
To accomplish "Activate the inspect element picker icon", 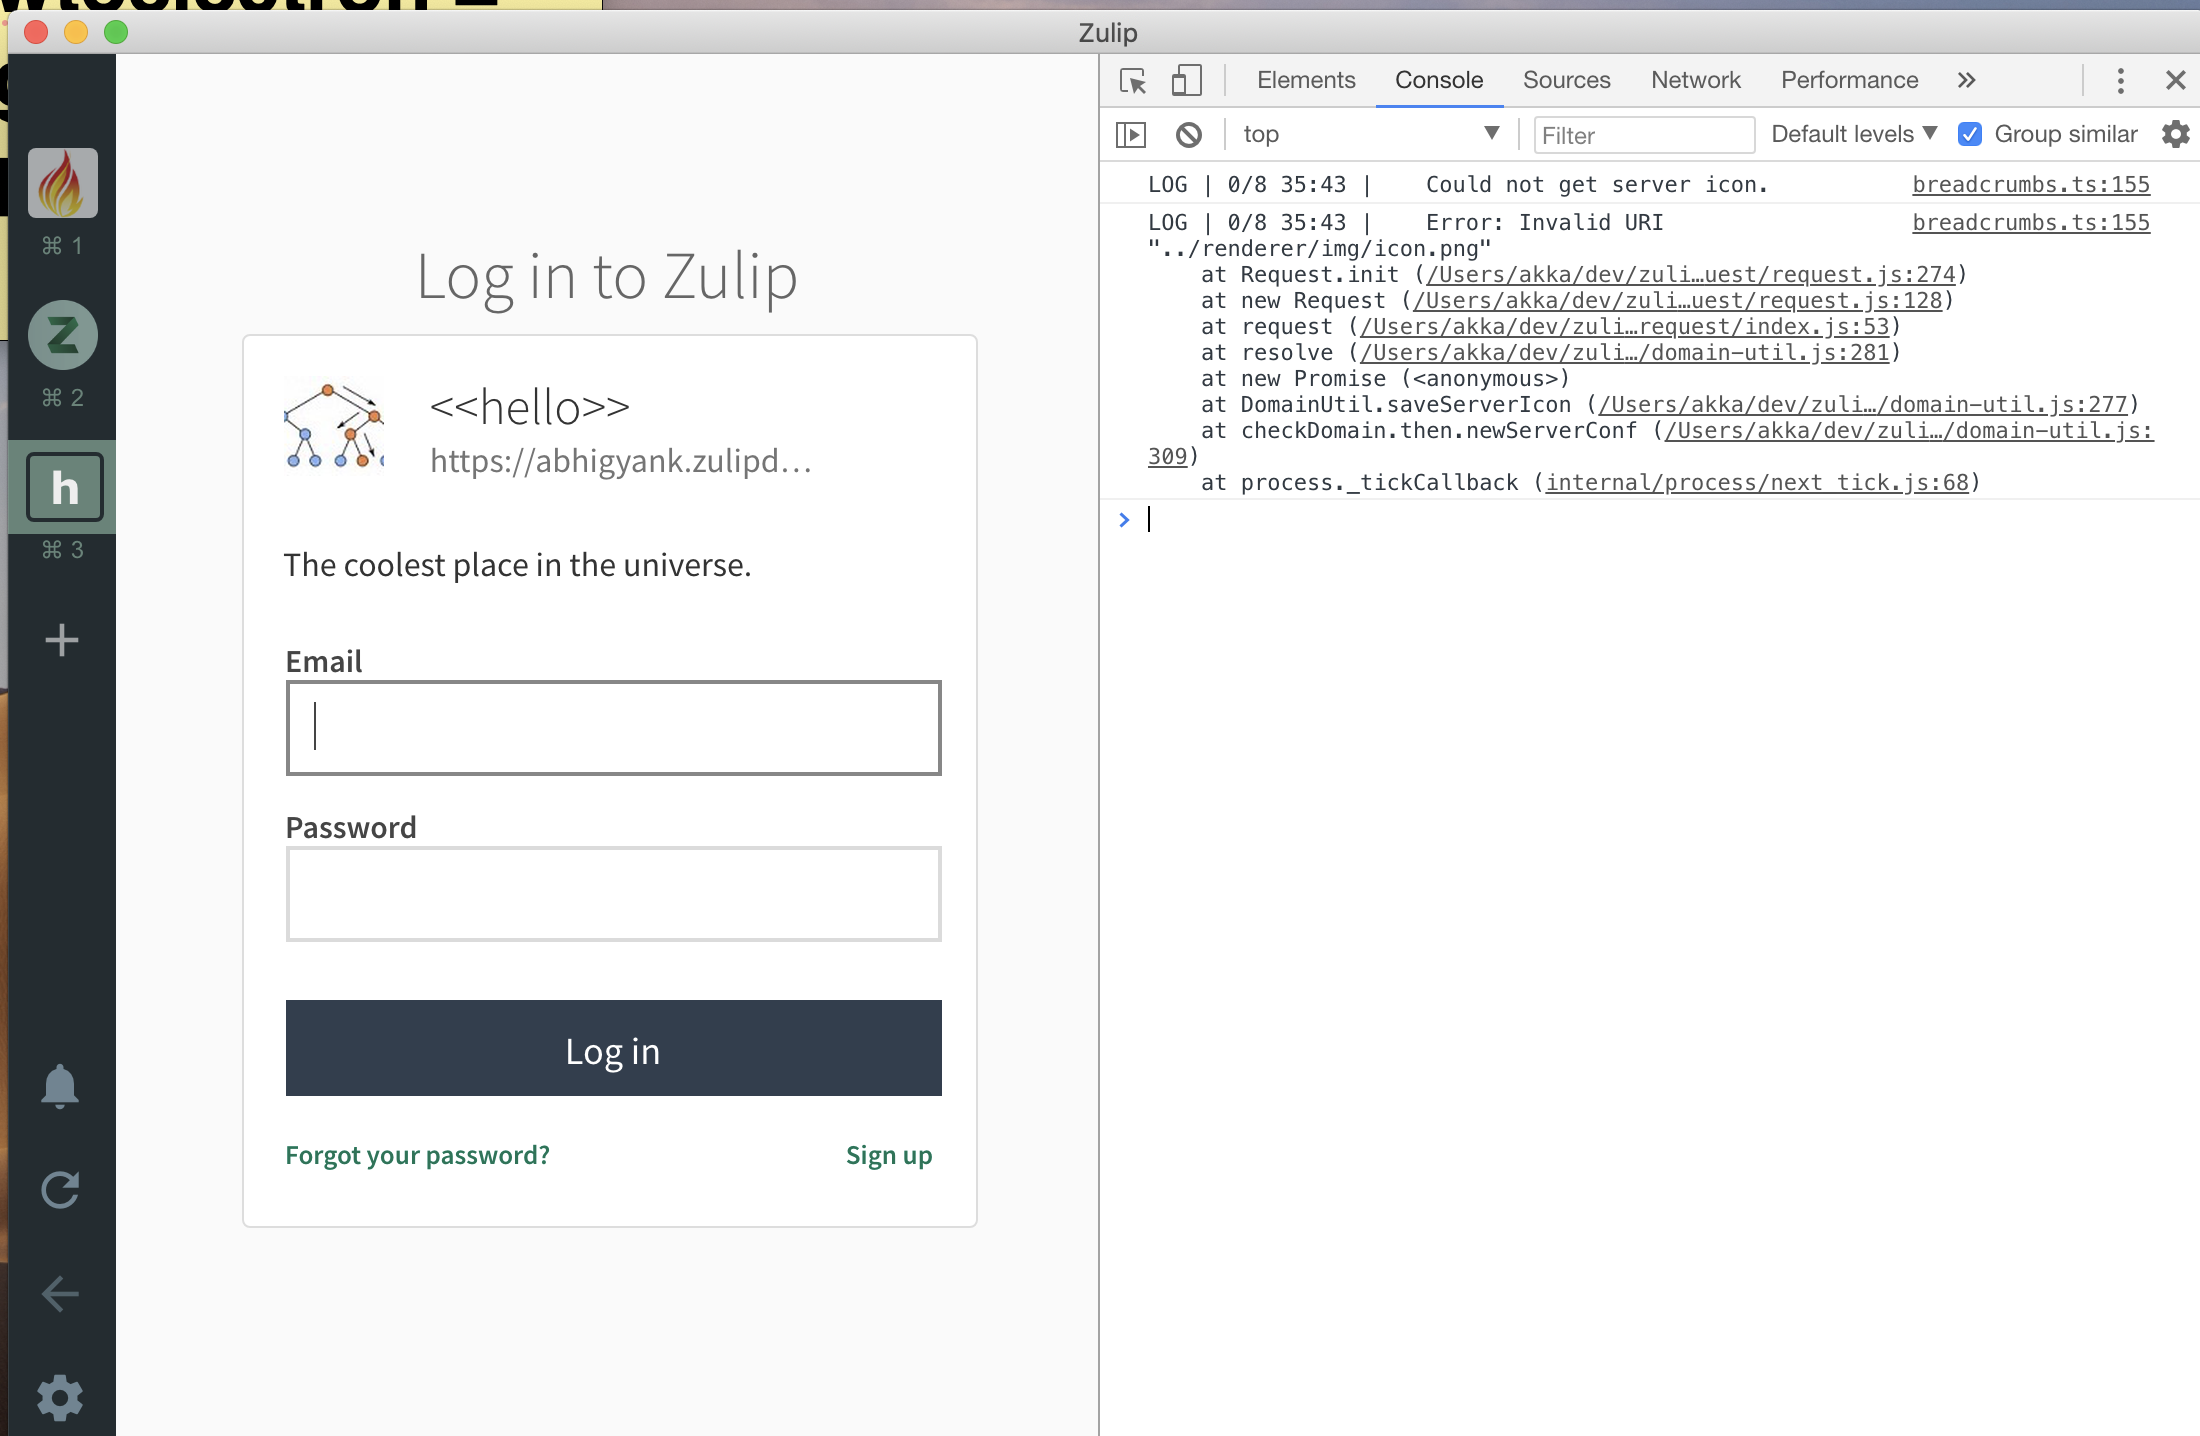I will [1133, 80].
